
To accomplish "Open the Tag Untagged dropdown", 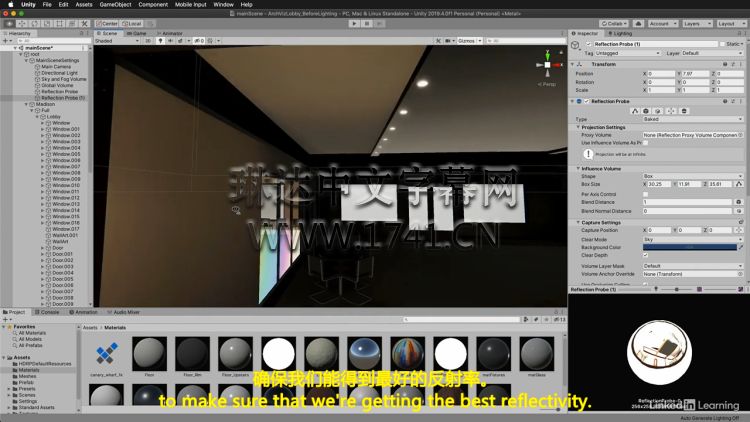I will (x=628, y=53).
